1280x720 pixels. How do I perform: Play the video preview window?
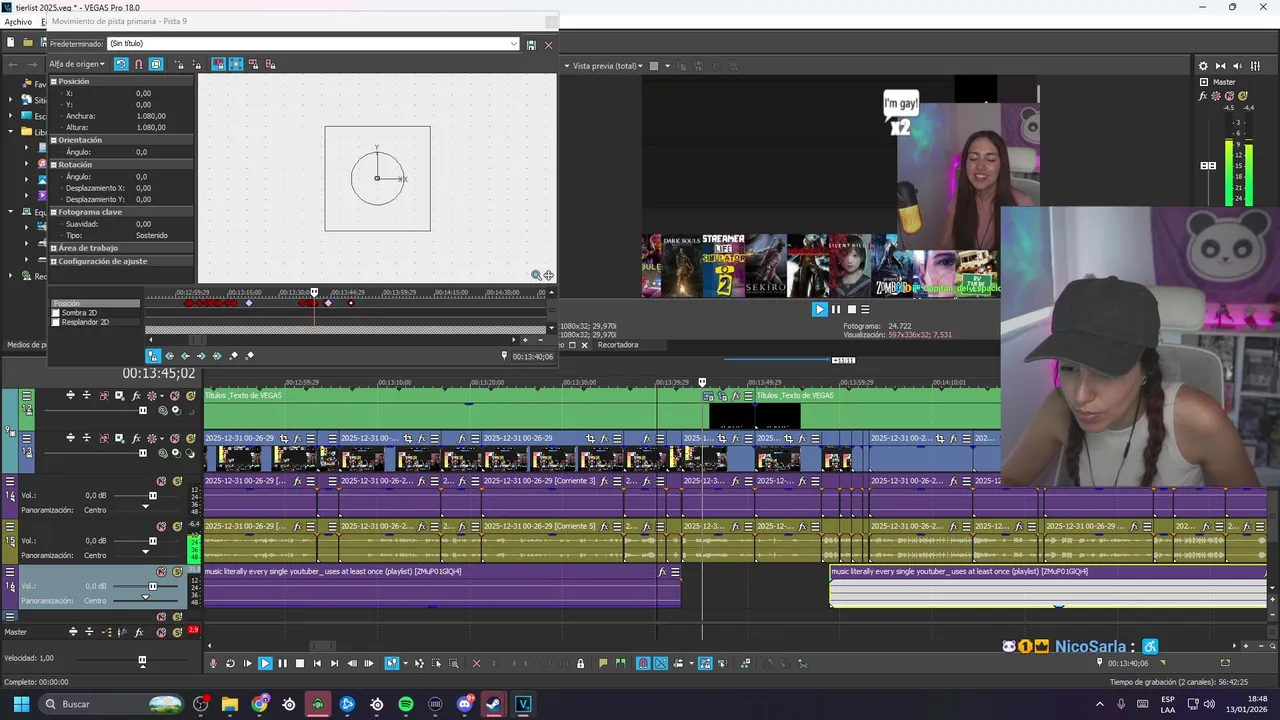pyautogui.click(x=819, y=309)
